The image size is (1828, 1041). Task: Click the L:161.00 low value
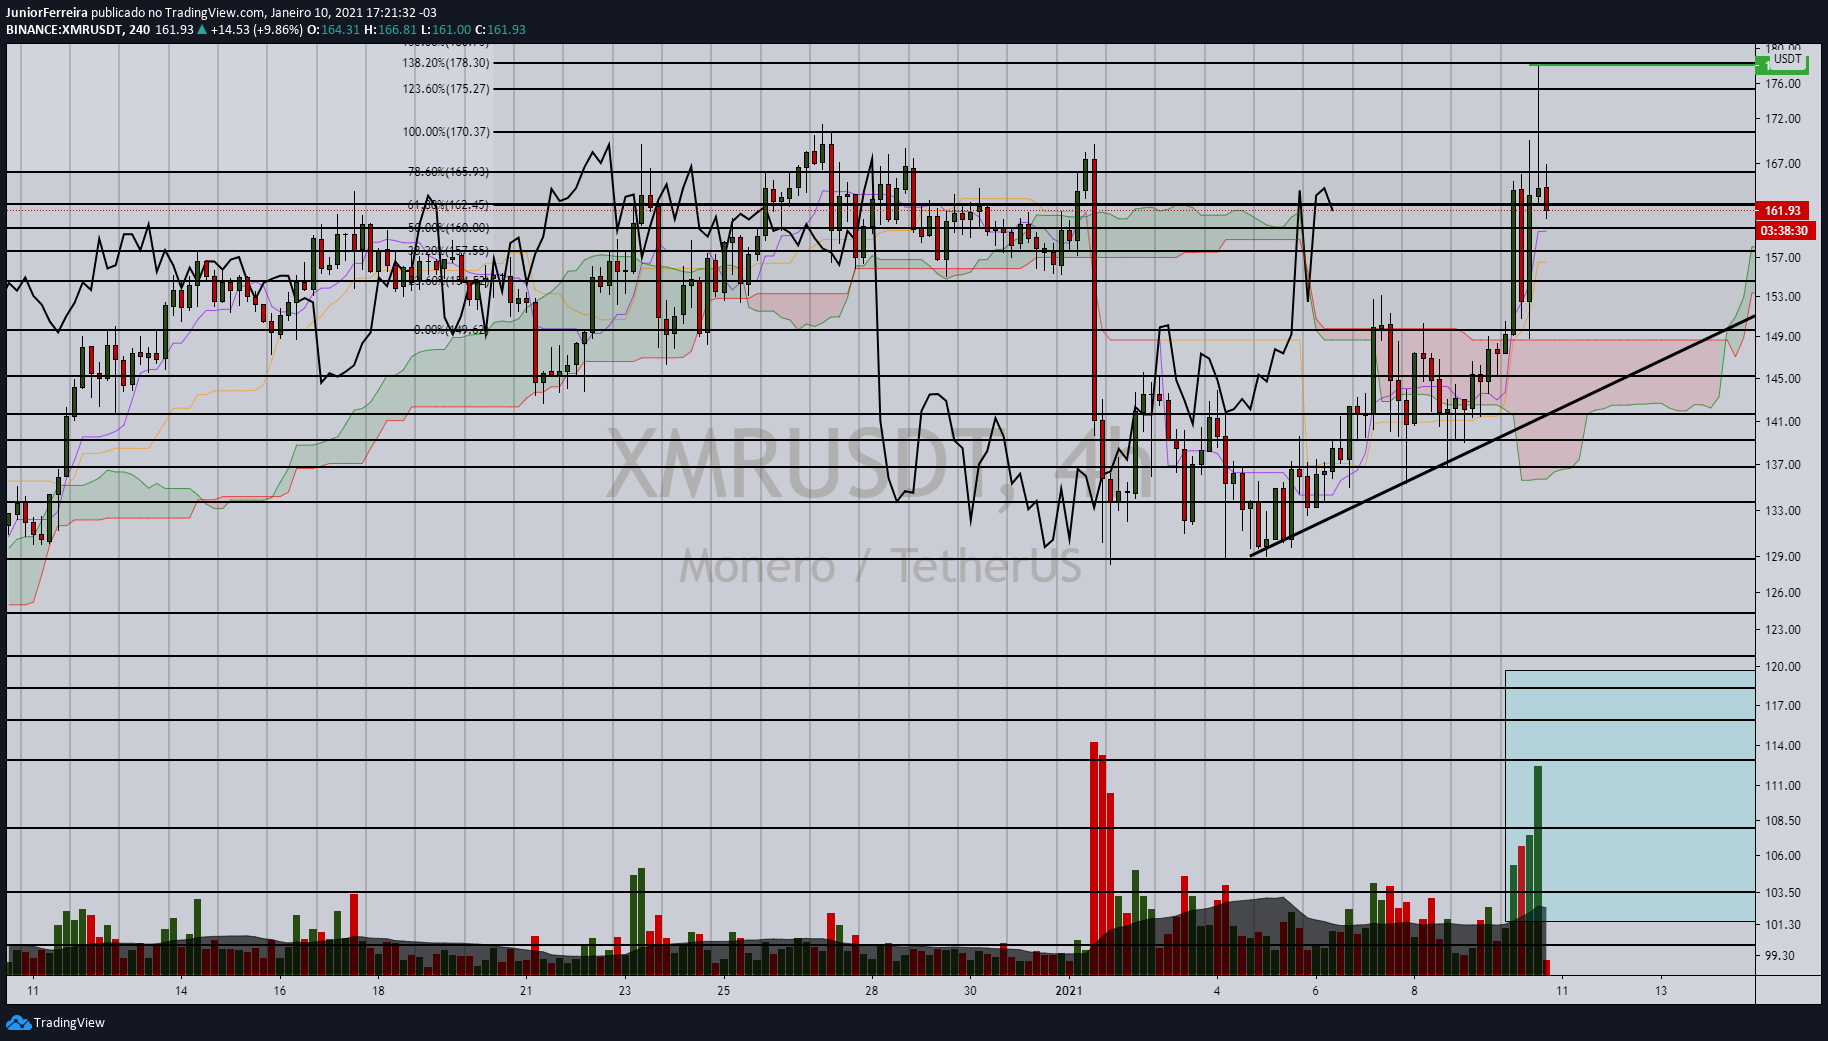[x=445, y=29]
